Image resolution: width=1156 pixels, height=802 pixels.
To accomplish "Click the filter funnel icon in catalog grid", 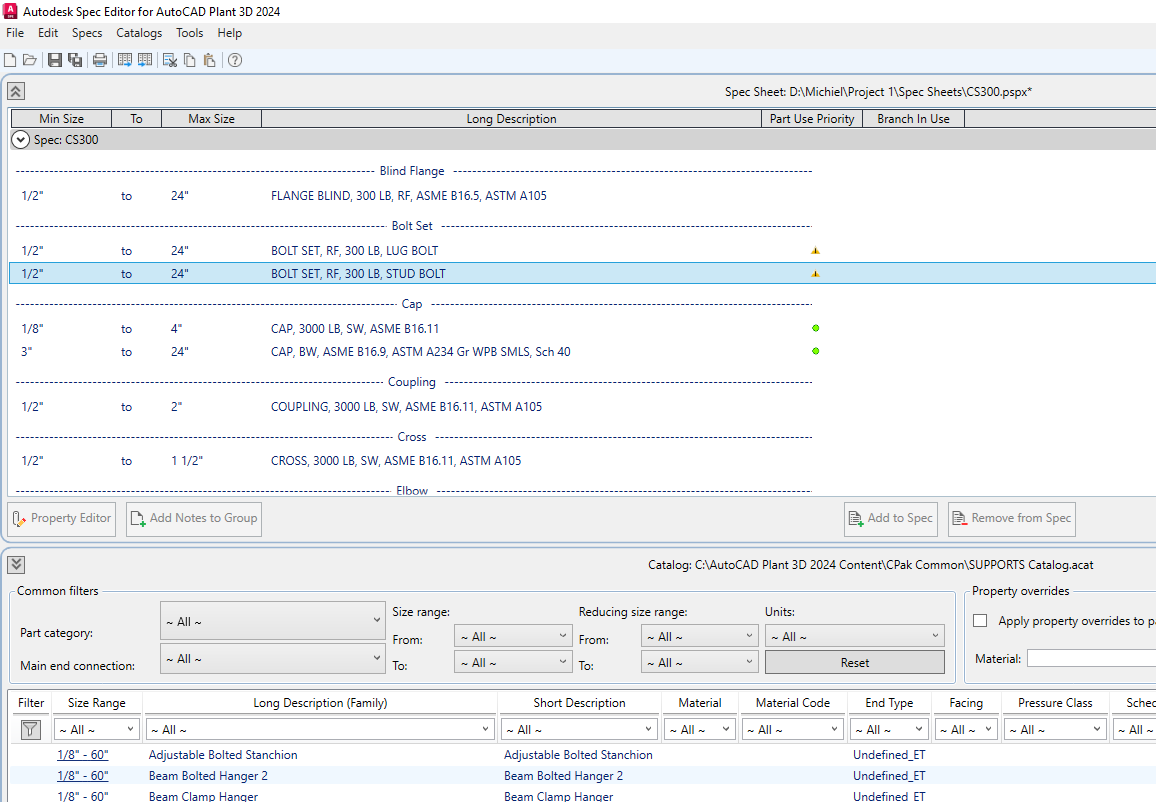I will 30,730.
